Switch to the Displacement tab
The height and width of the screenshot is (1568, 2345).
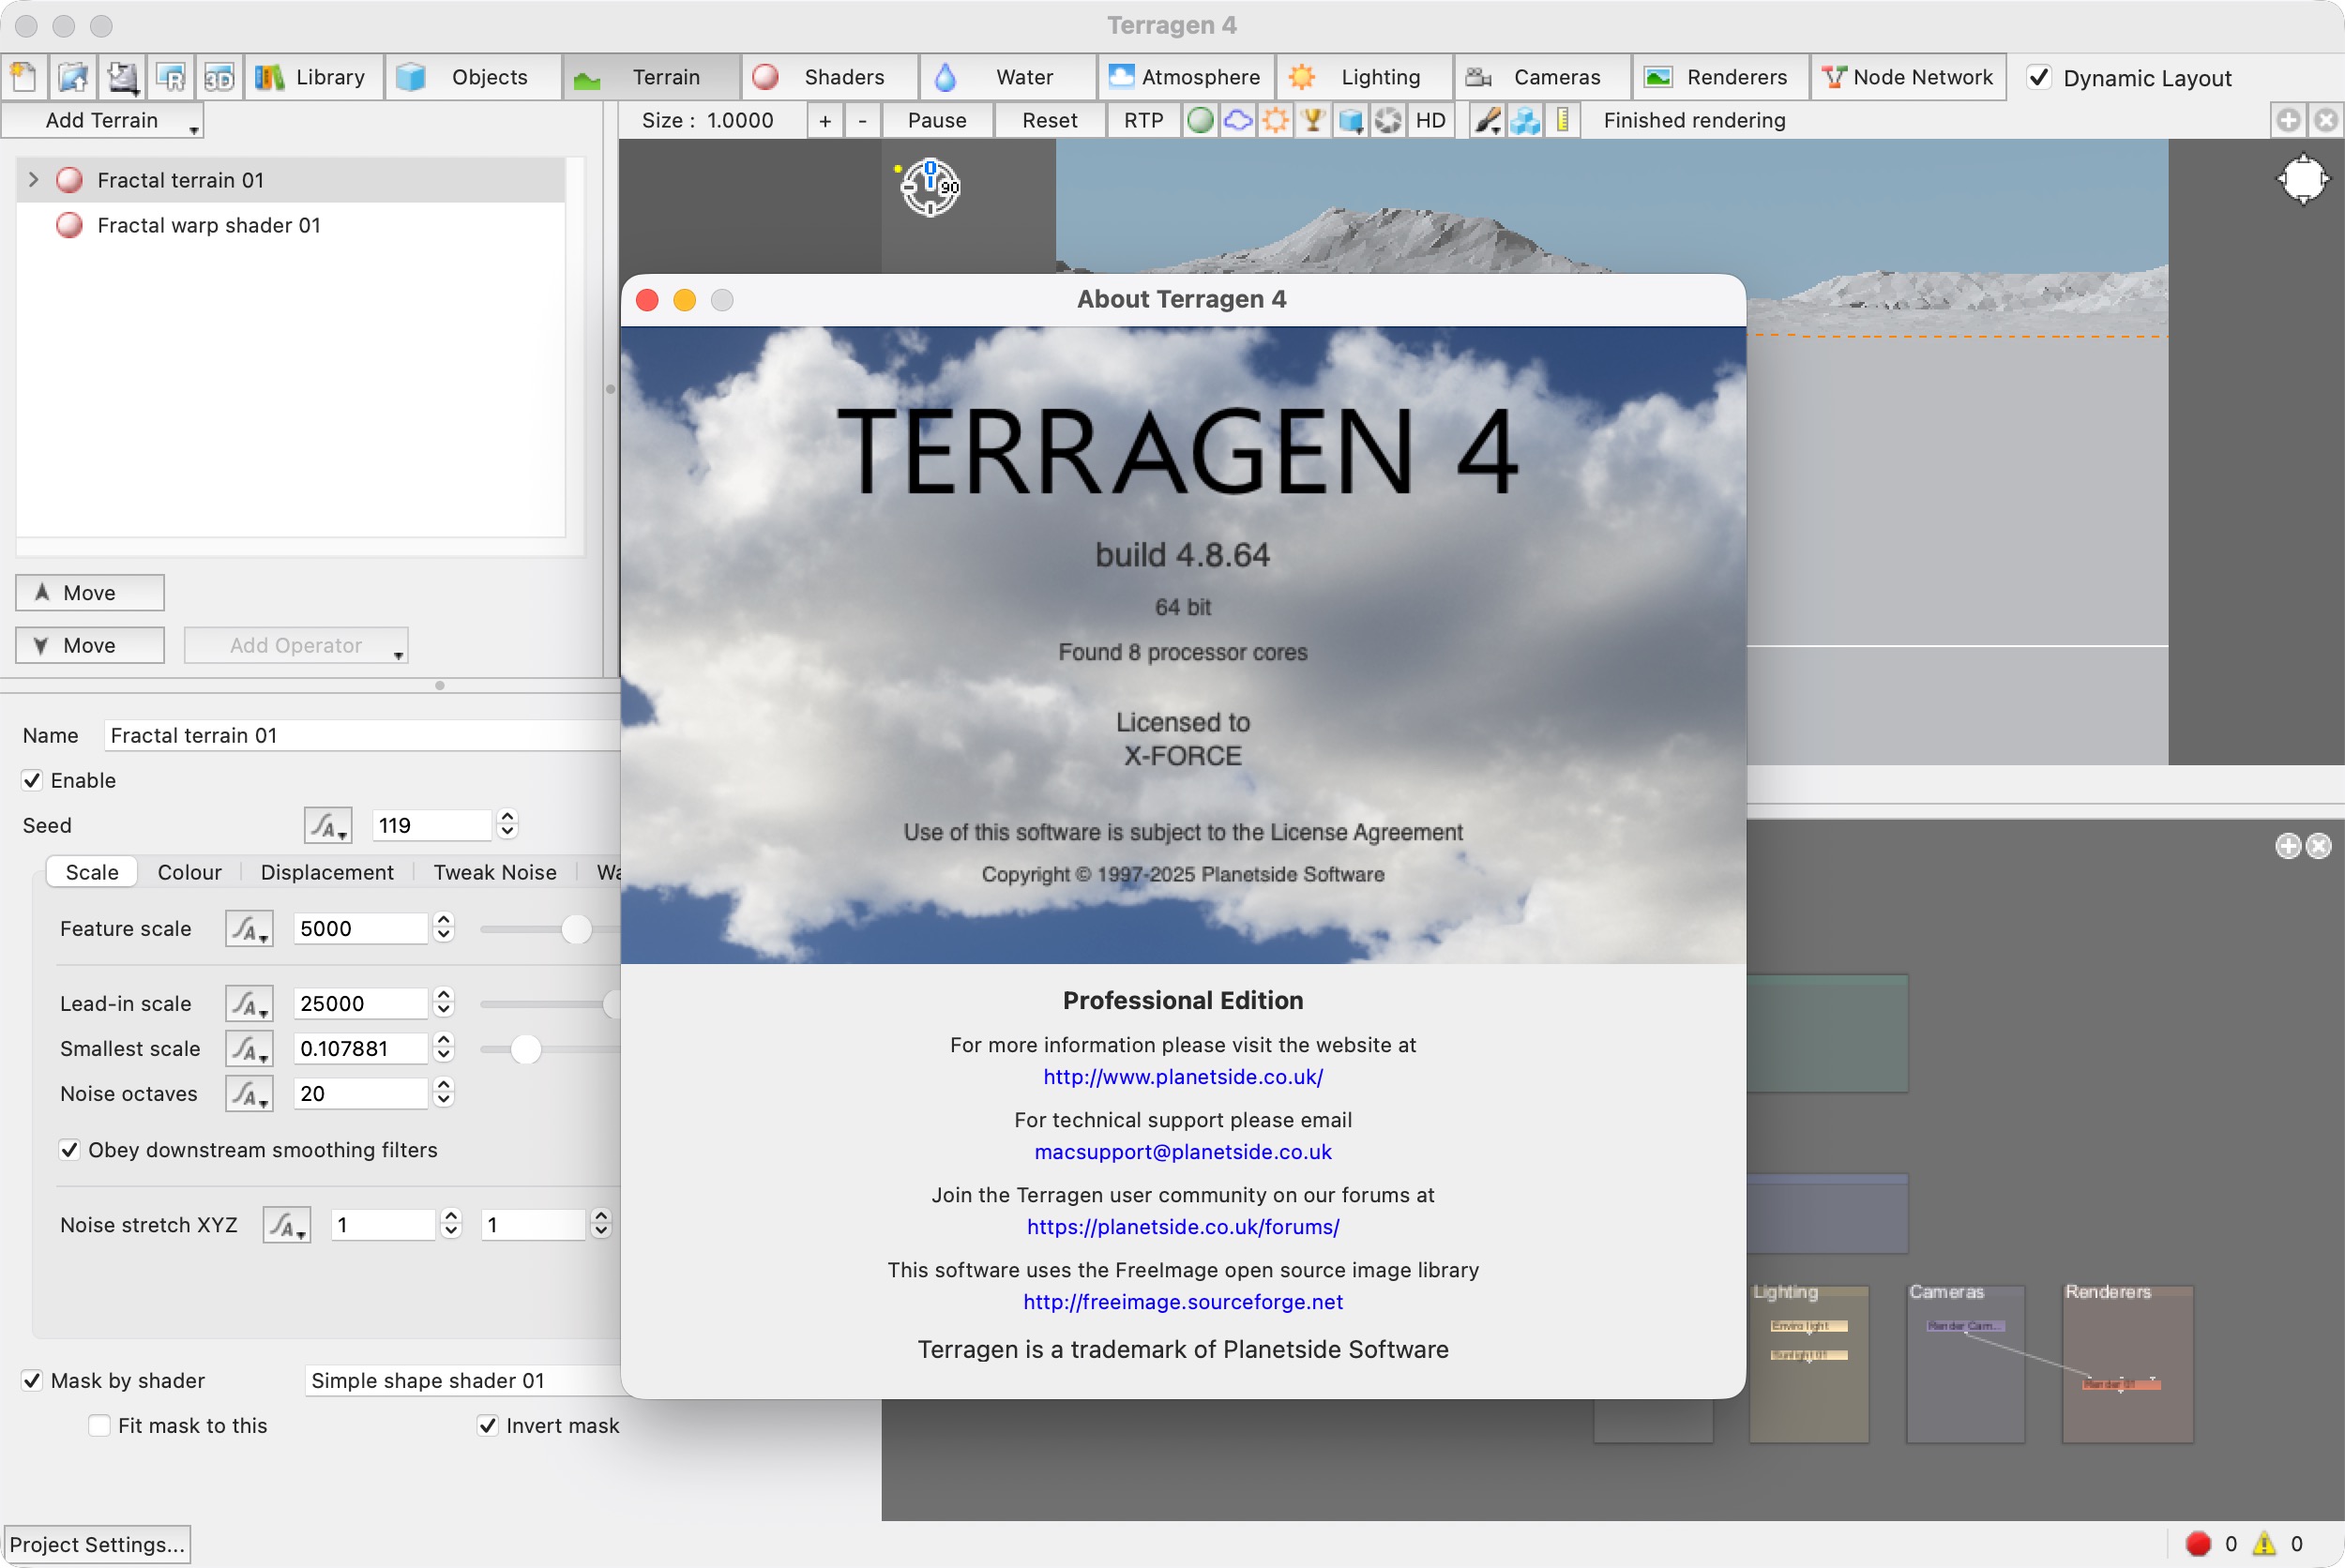[326, 872]
